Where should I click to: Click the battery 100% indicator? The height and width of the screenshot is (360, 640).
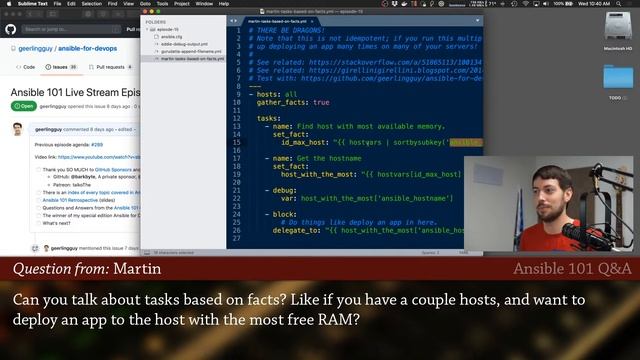coord(563,4)
